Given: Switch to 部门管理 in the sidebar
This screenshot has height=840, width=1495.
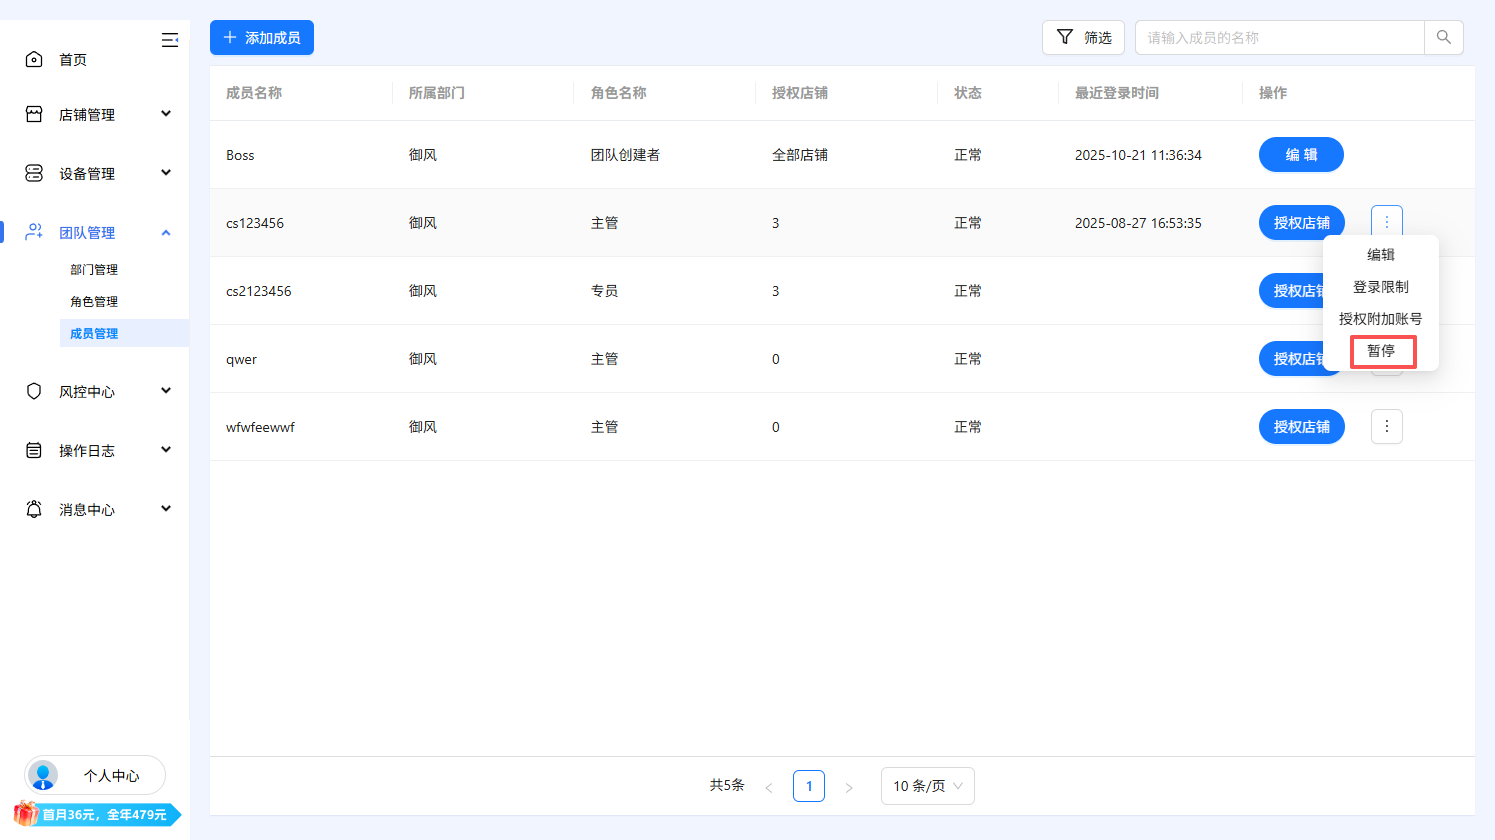Looking at the screenshot, I should 94,269.
